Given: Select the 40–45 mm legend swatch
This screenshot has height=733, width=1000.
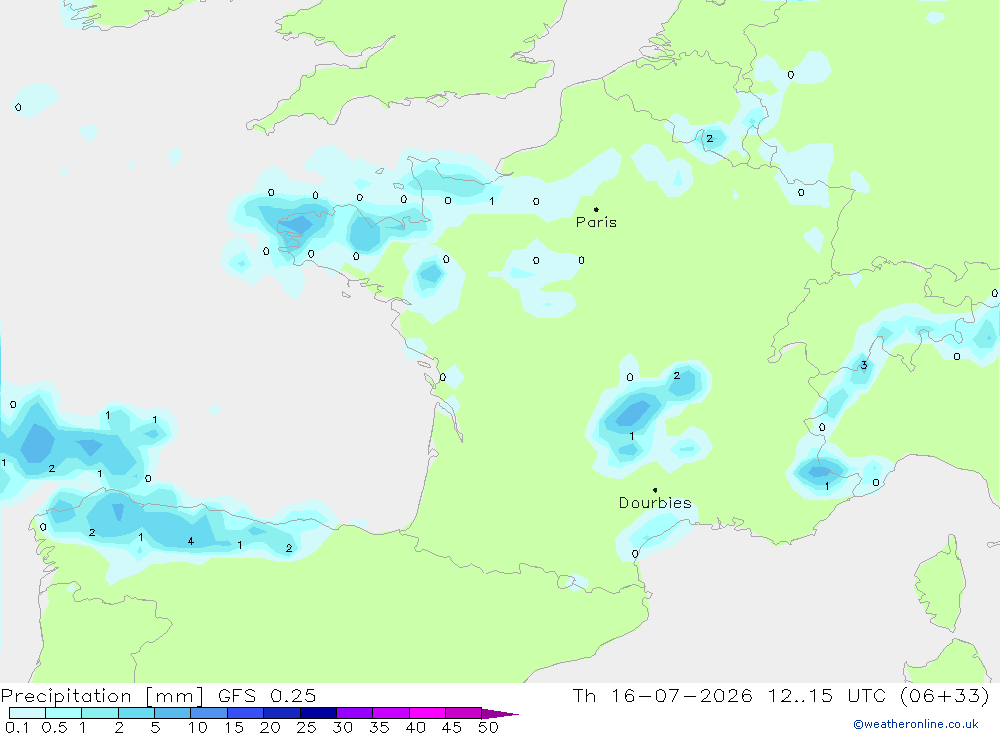Looking at the screenshot, I should point(427,713).
